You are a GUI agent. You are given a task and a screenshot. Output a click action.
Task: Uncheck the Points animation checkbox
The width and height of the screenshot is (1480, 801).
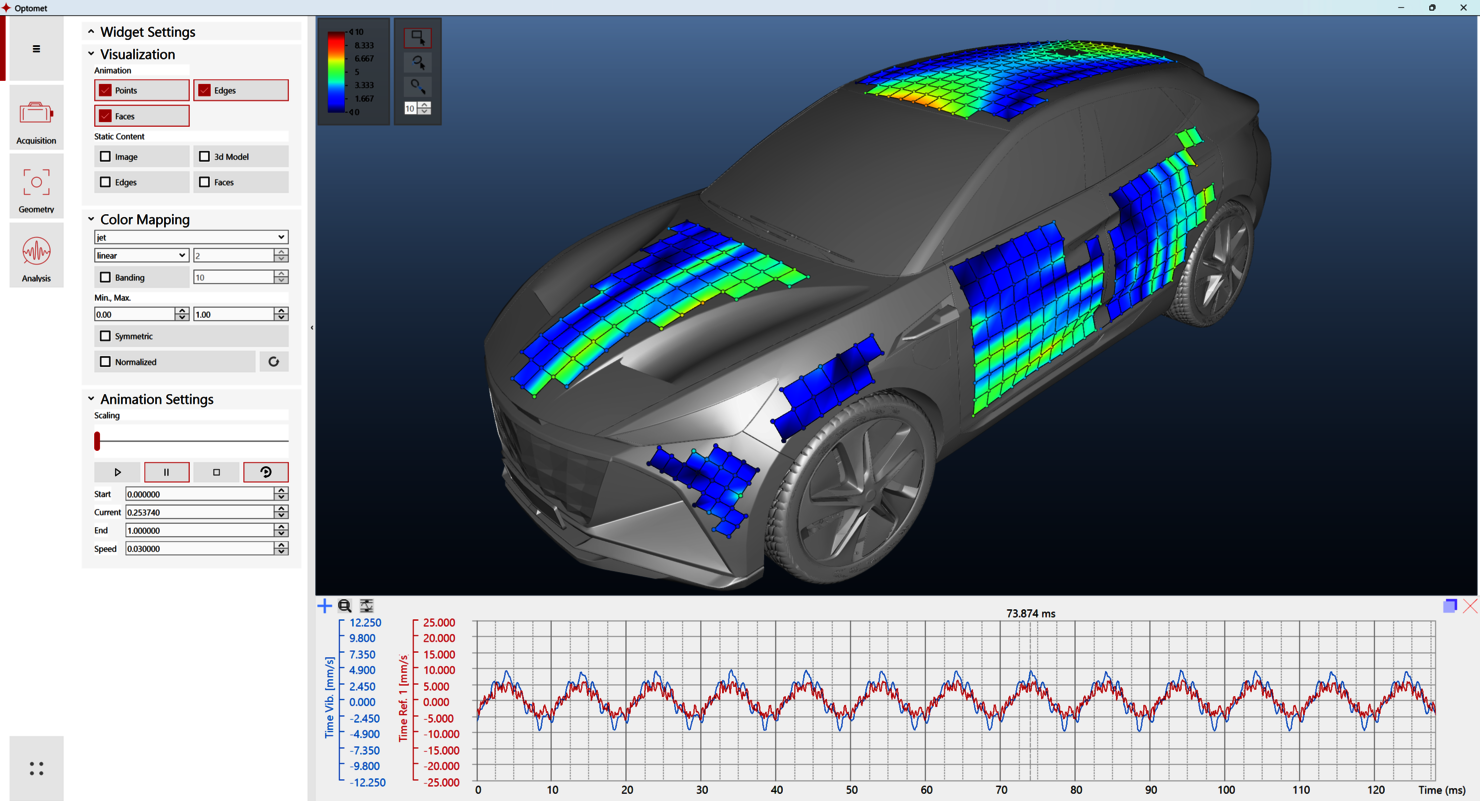click(x=106, y=91)
